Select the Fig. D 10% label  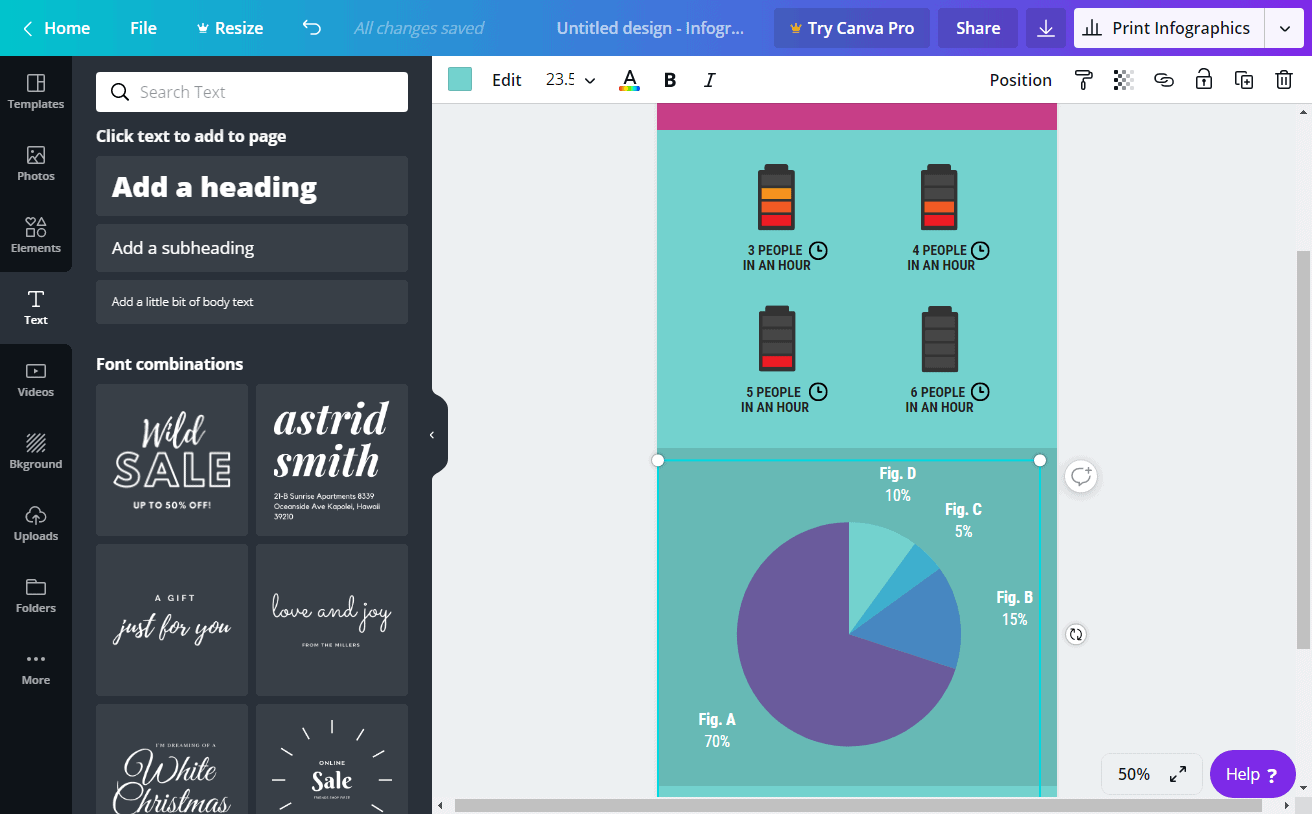click(897, 484)
